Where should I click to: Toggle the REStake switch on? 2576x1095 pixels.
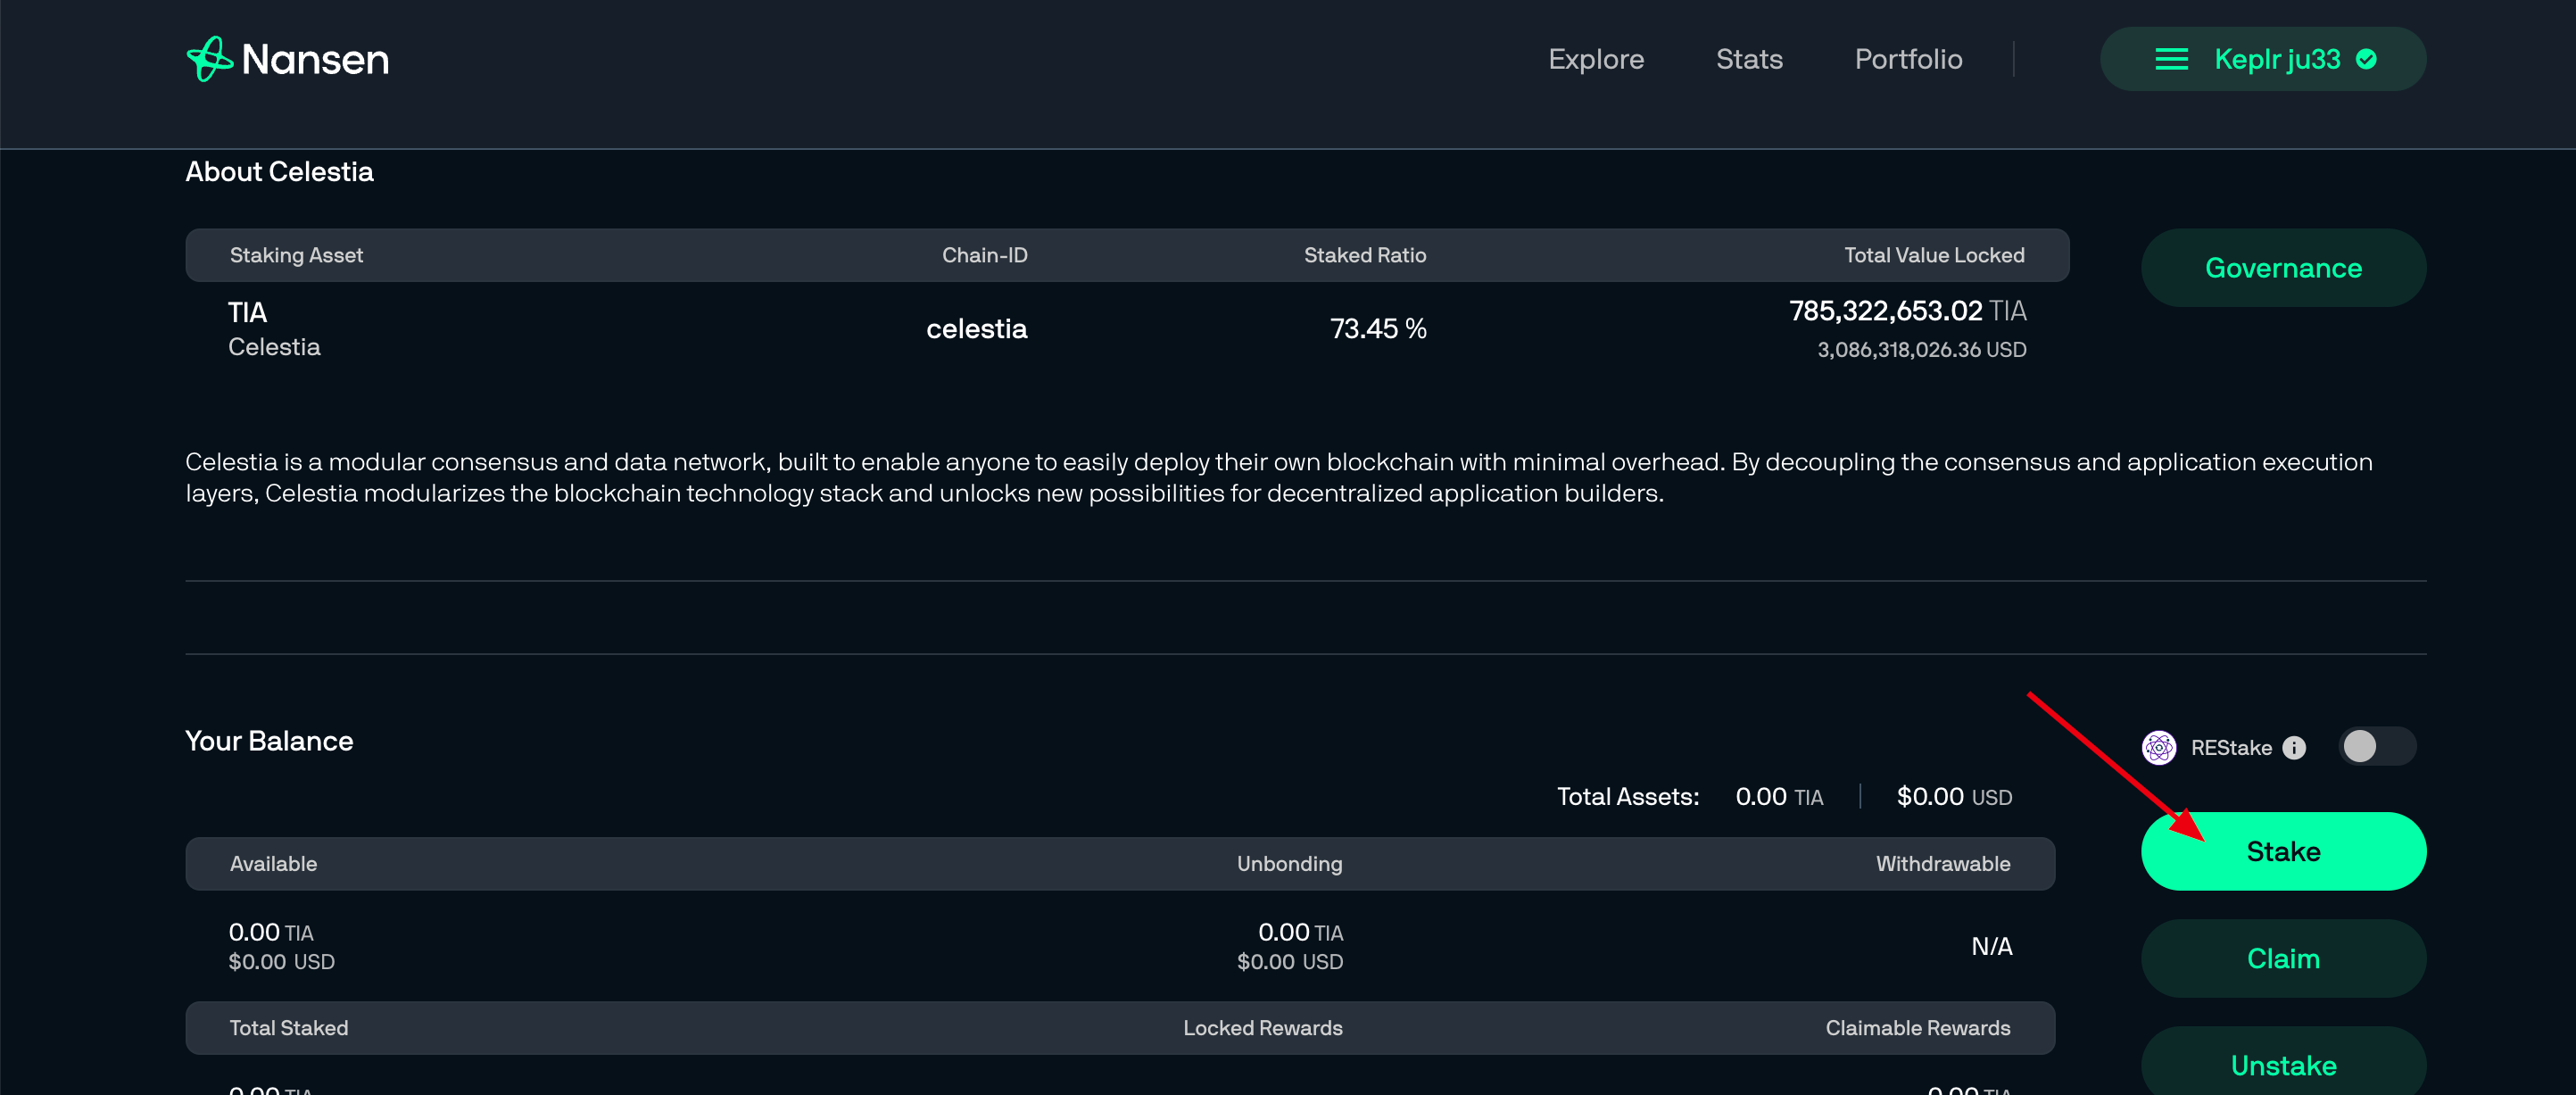2377,746
